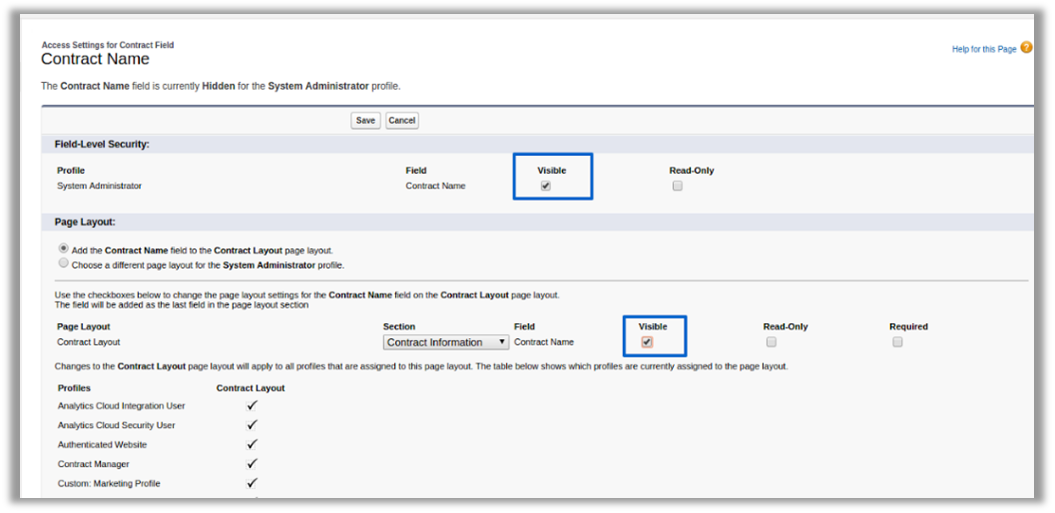The width and height of the screenshot is (1055, 513).
Task: Click the Page Layout section header
Action: tap(85, 222)
